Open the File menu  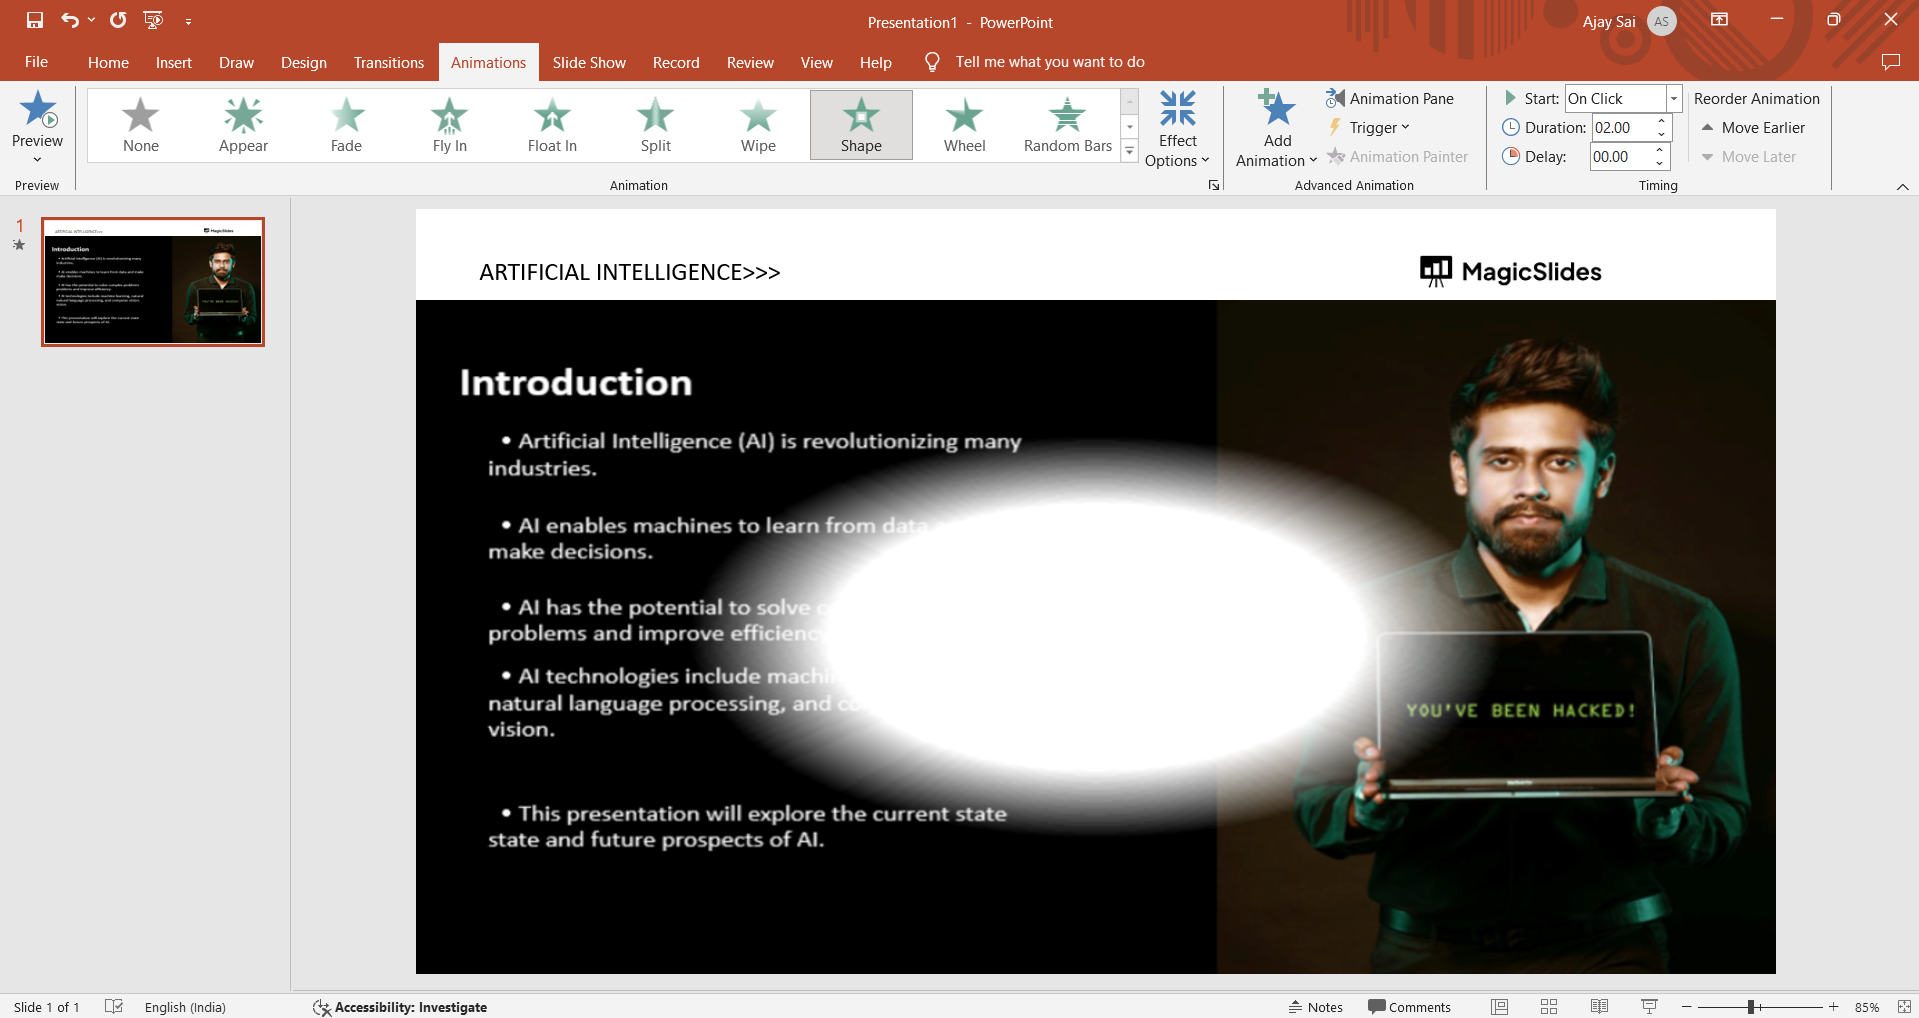coord(36,62)
